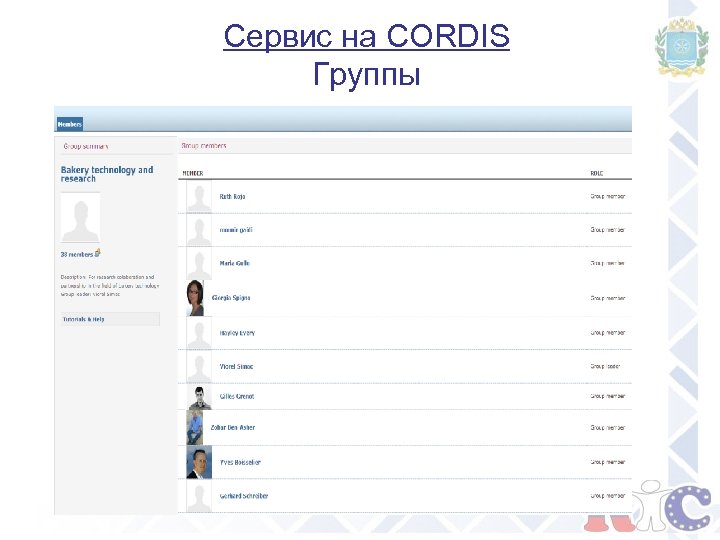Click Gerhard Schreiber's placeholder avatar
720x540 pixels.
(x=199, y=496)
